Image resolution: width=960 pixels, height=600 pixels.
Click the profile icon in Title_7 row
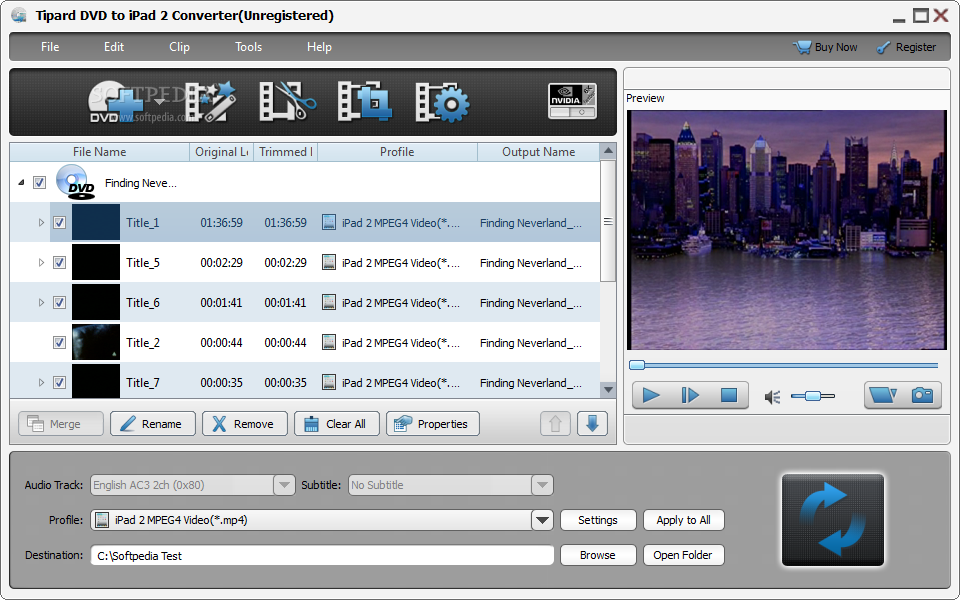coord(329,383)
